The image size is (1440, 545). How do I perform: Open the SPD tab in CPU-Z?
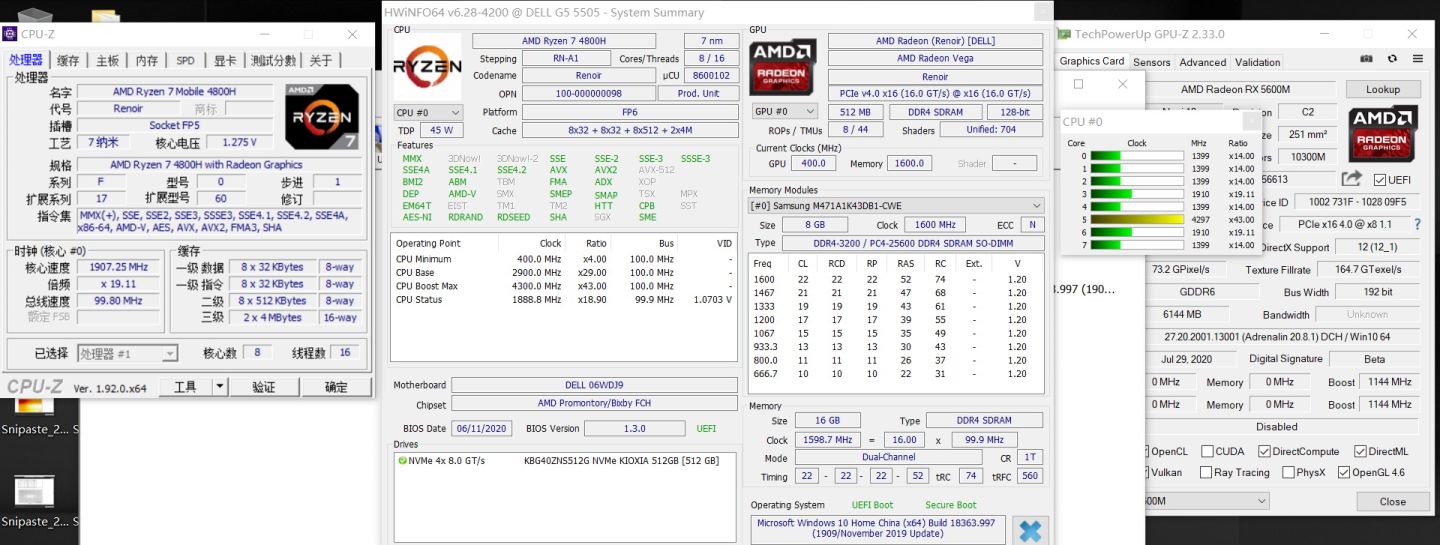pyautogui.click(x=185, y=61)
